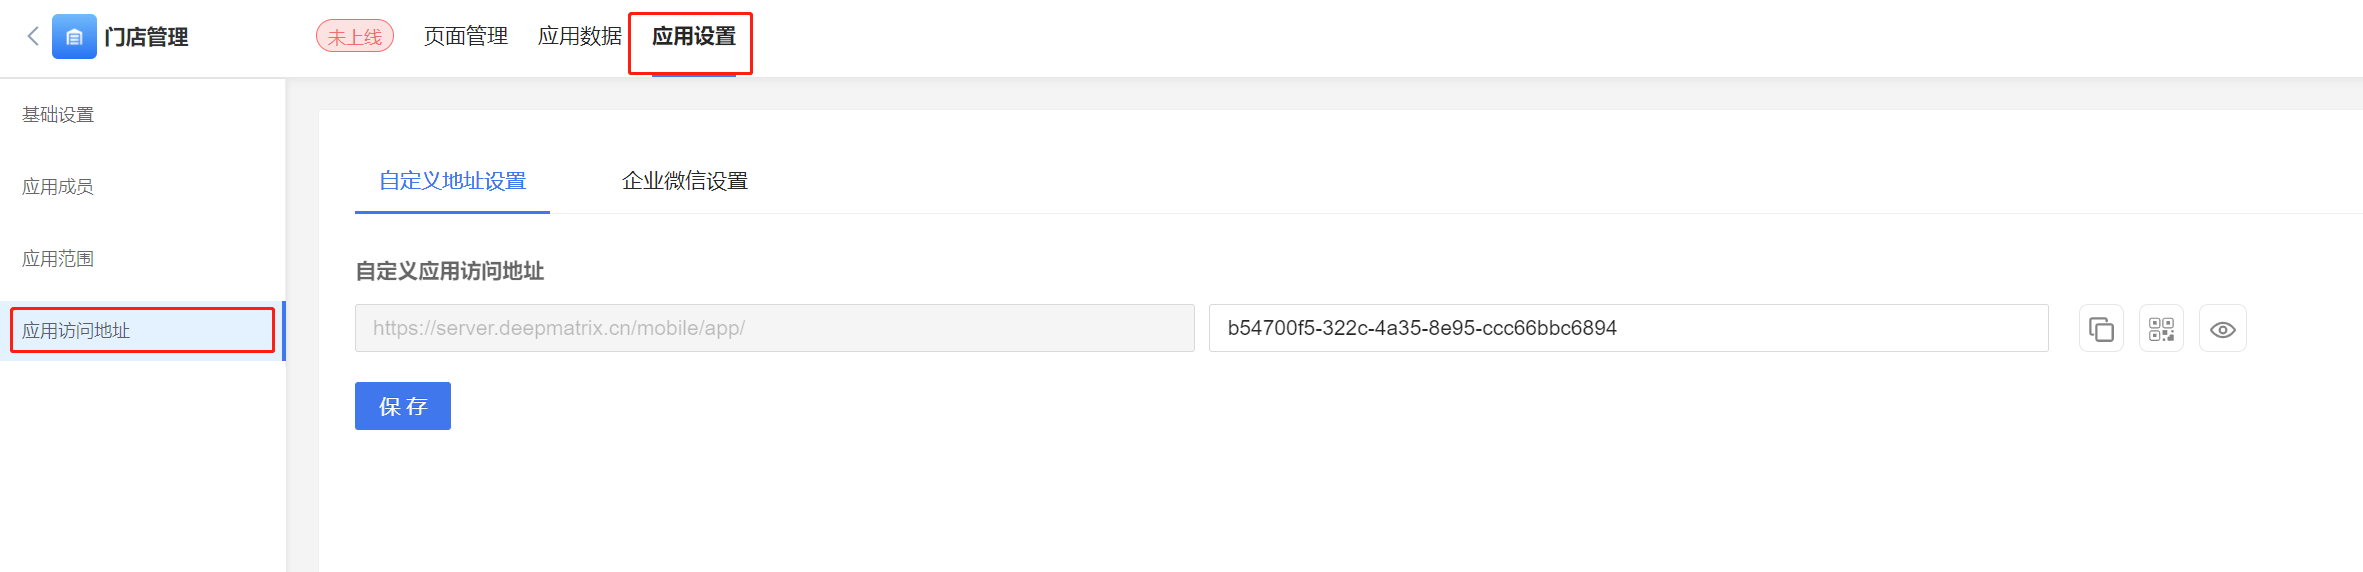
Task: Go to 应用成员 in the sidebar
Action: 58,187
